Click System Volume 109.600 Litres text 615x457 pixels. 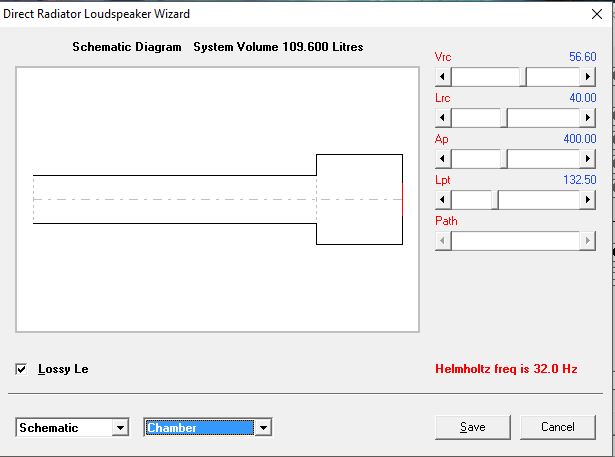point(278,47)
